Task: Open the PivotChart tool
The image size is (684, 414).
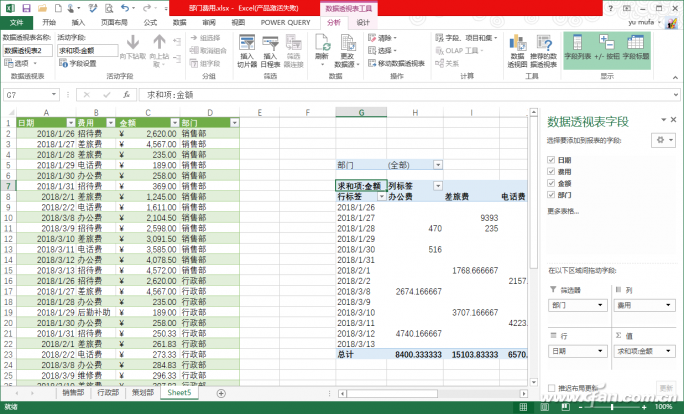Action: pyautogui.click(x=517, y=51)
